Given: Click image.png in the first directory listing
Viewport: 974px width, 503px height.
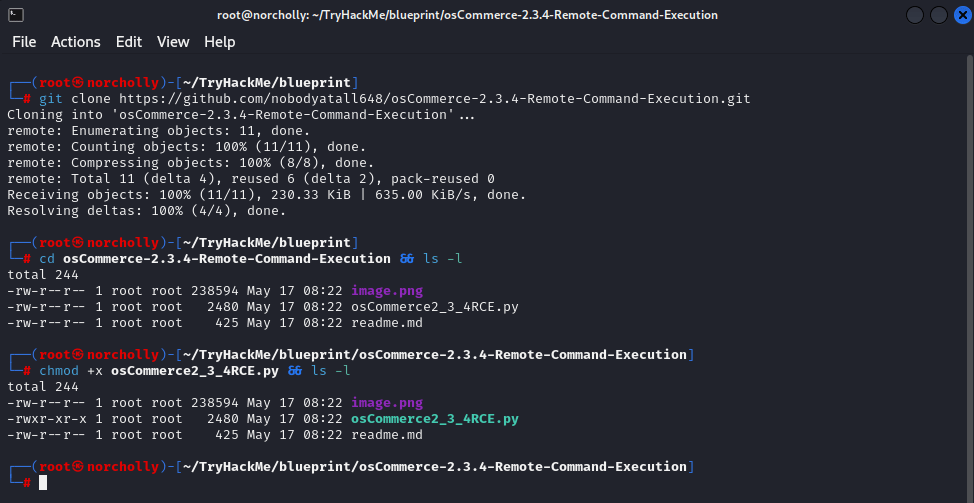Looking at the screenshot, I should (387, 291).
